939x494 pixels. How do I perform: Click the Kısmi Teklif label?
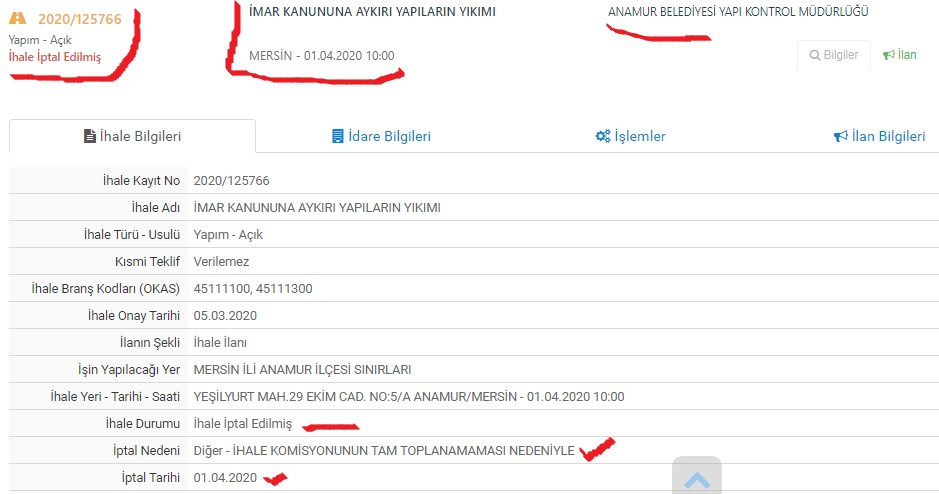pos(147,262)
